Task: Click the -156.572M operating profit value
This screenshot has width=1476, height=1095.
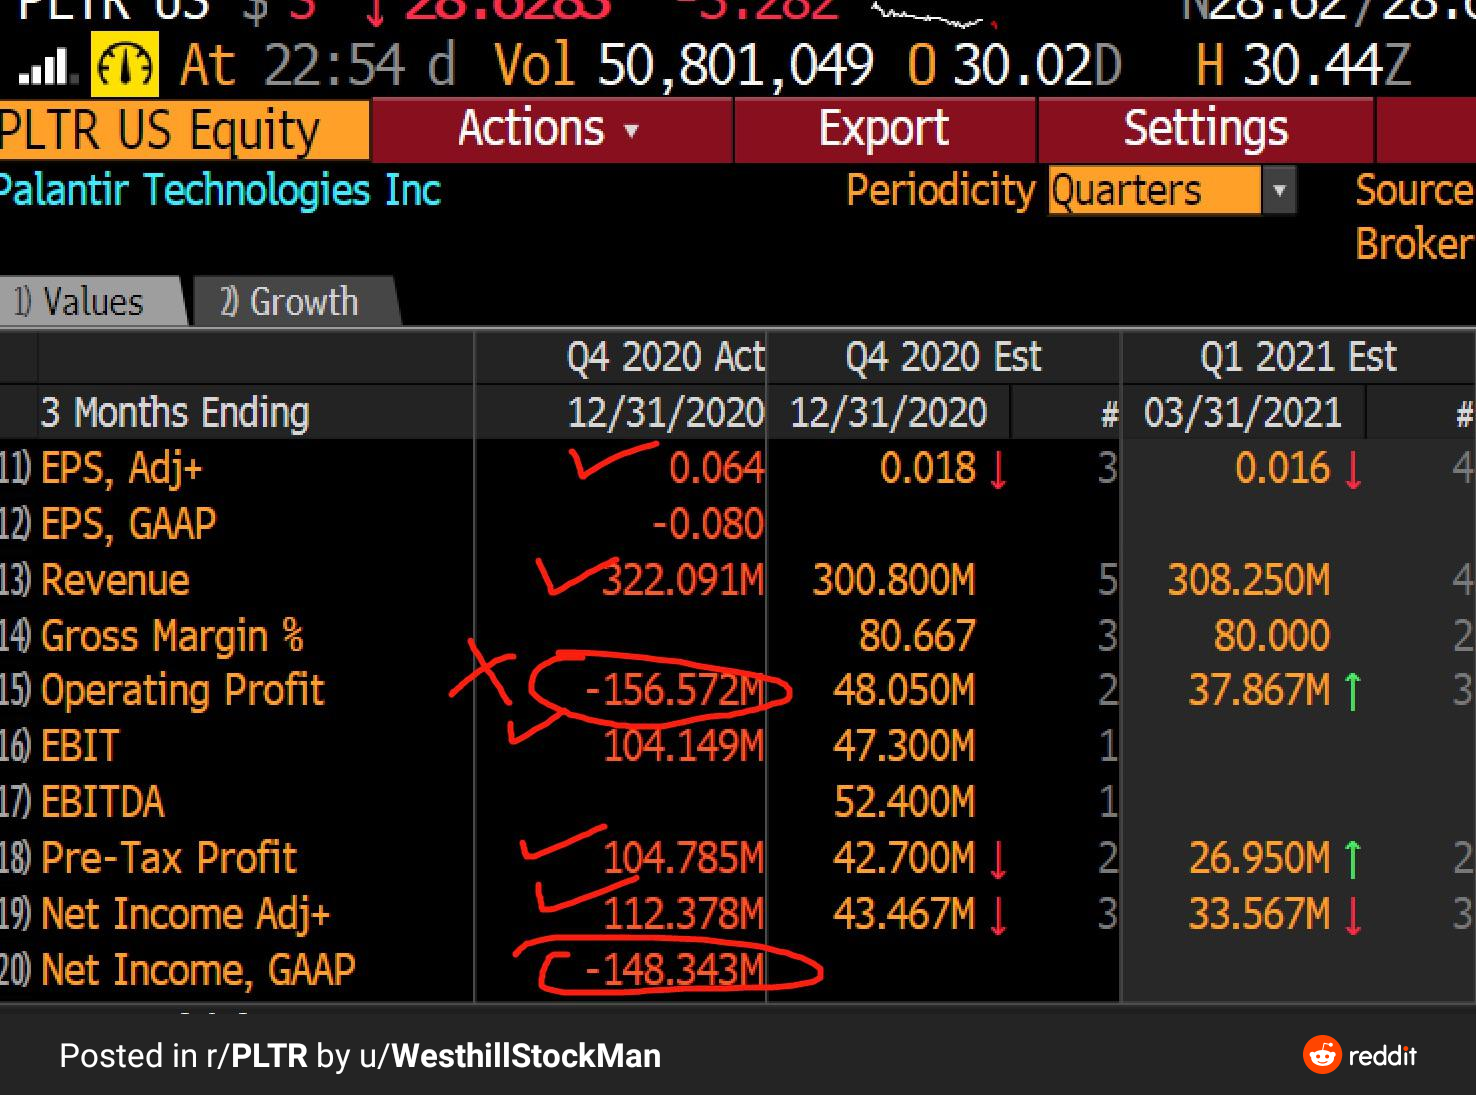Action: [x=675, y=690]
